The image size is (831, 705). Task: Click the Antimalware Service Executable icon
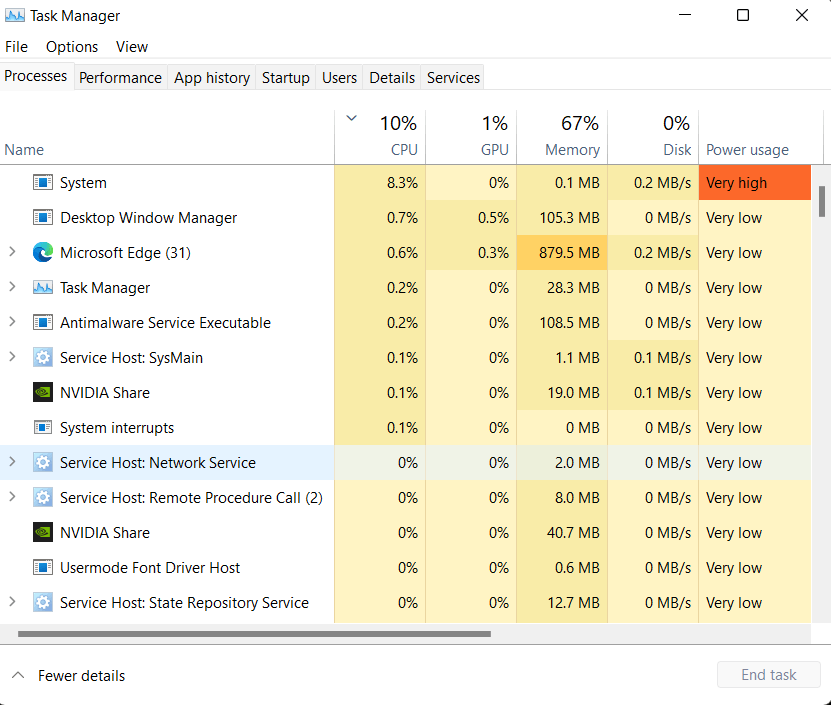click(x=43, y=322)
